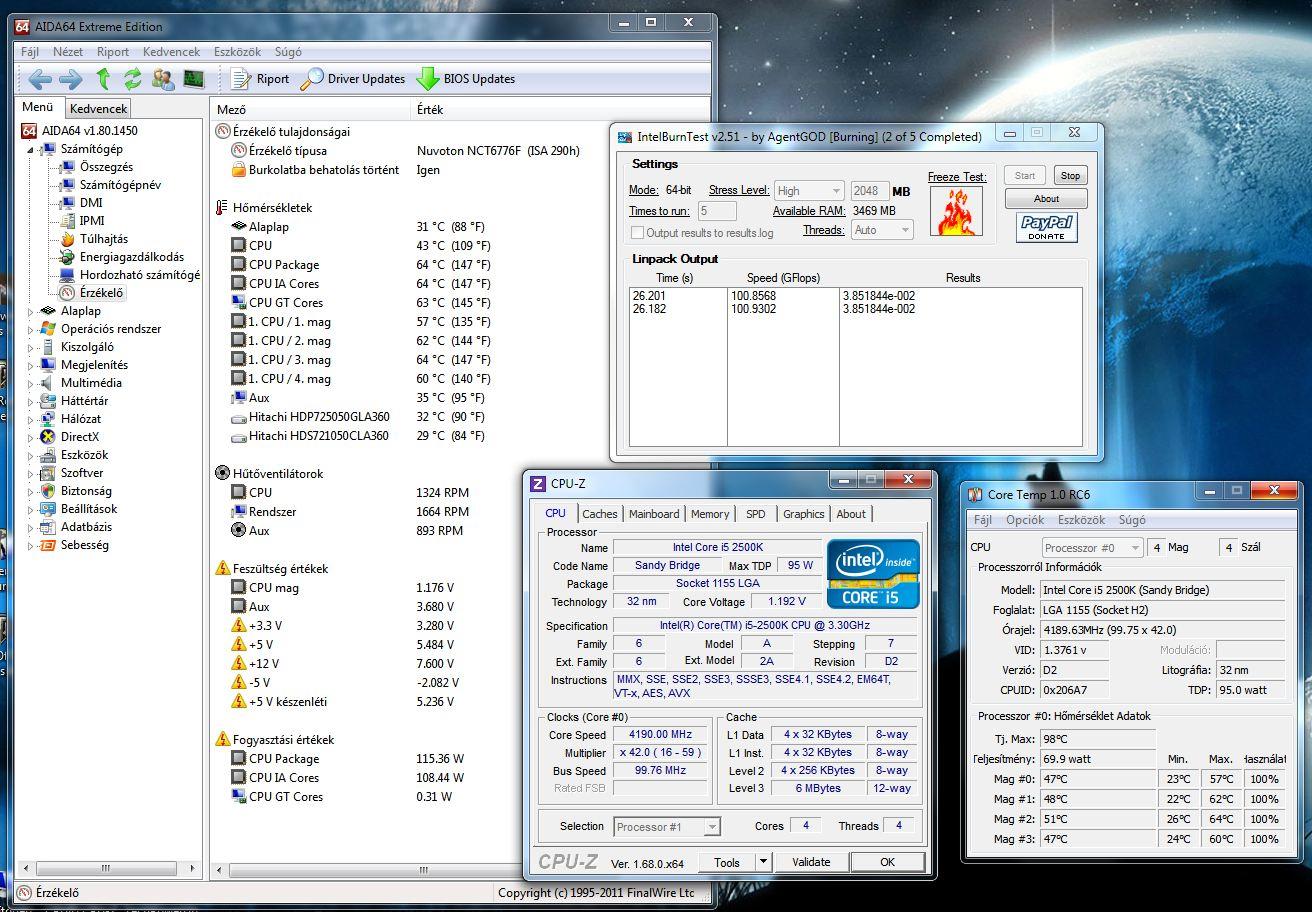Open the Opciók menu in Core Temp
Viewport: 1312px width, 912px height.
pyautogui.click(x=1025, y=520)
